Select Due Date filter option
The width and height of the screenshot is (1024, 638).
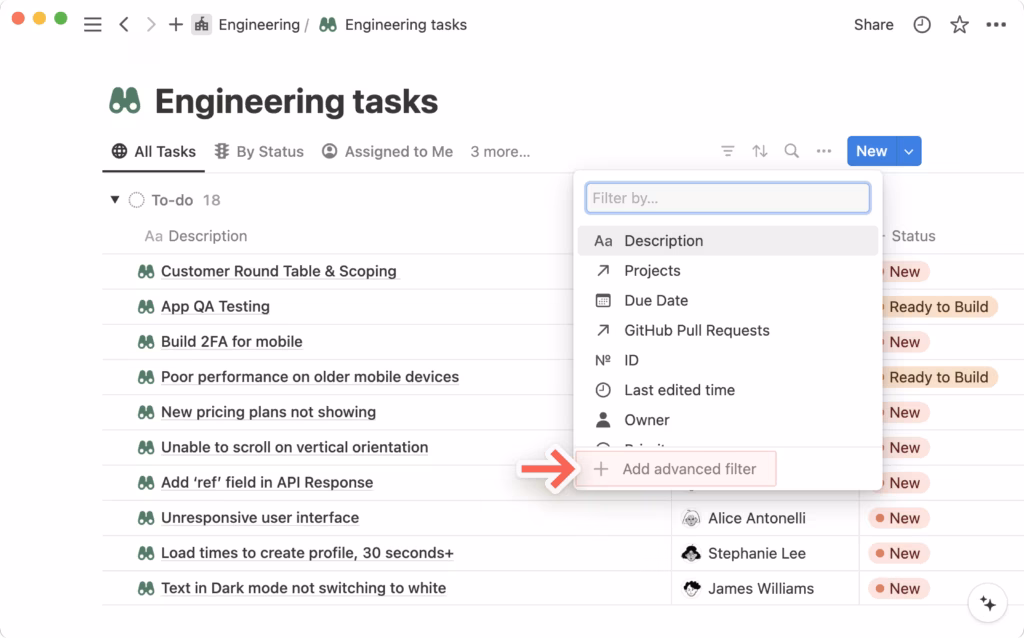tap(656, 300)
